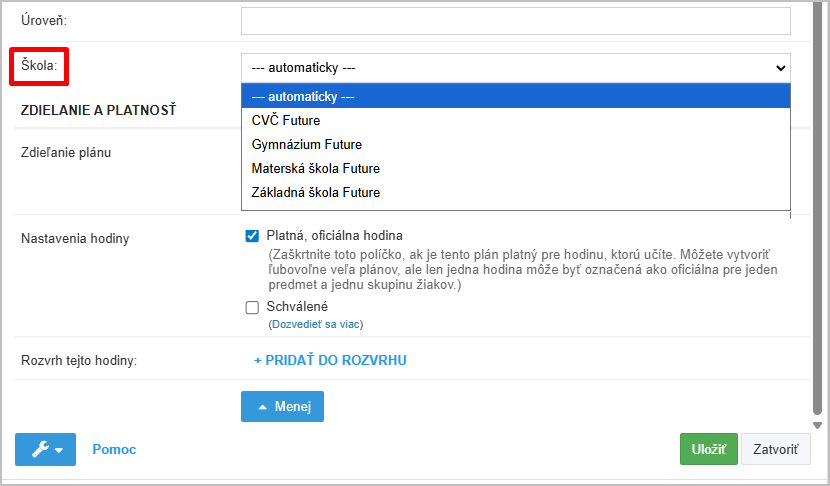The width and height of the screenshot is (830, 486).
Task: Click the scrollbar down arrow
Action: (x=817, y=425)
